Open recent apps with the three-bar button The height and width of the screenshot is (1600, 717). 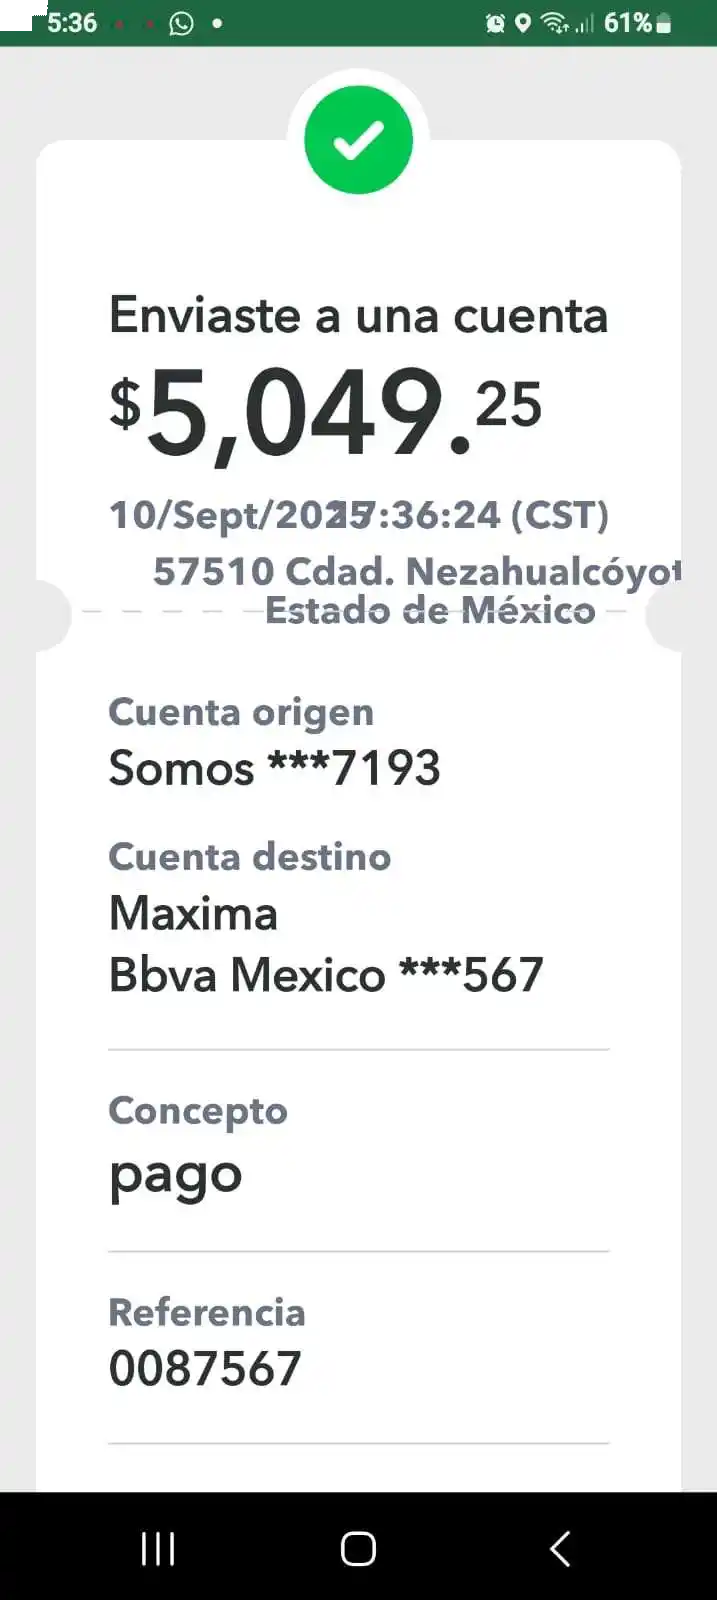[x=158, y=1548]
